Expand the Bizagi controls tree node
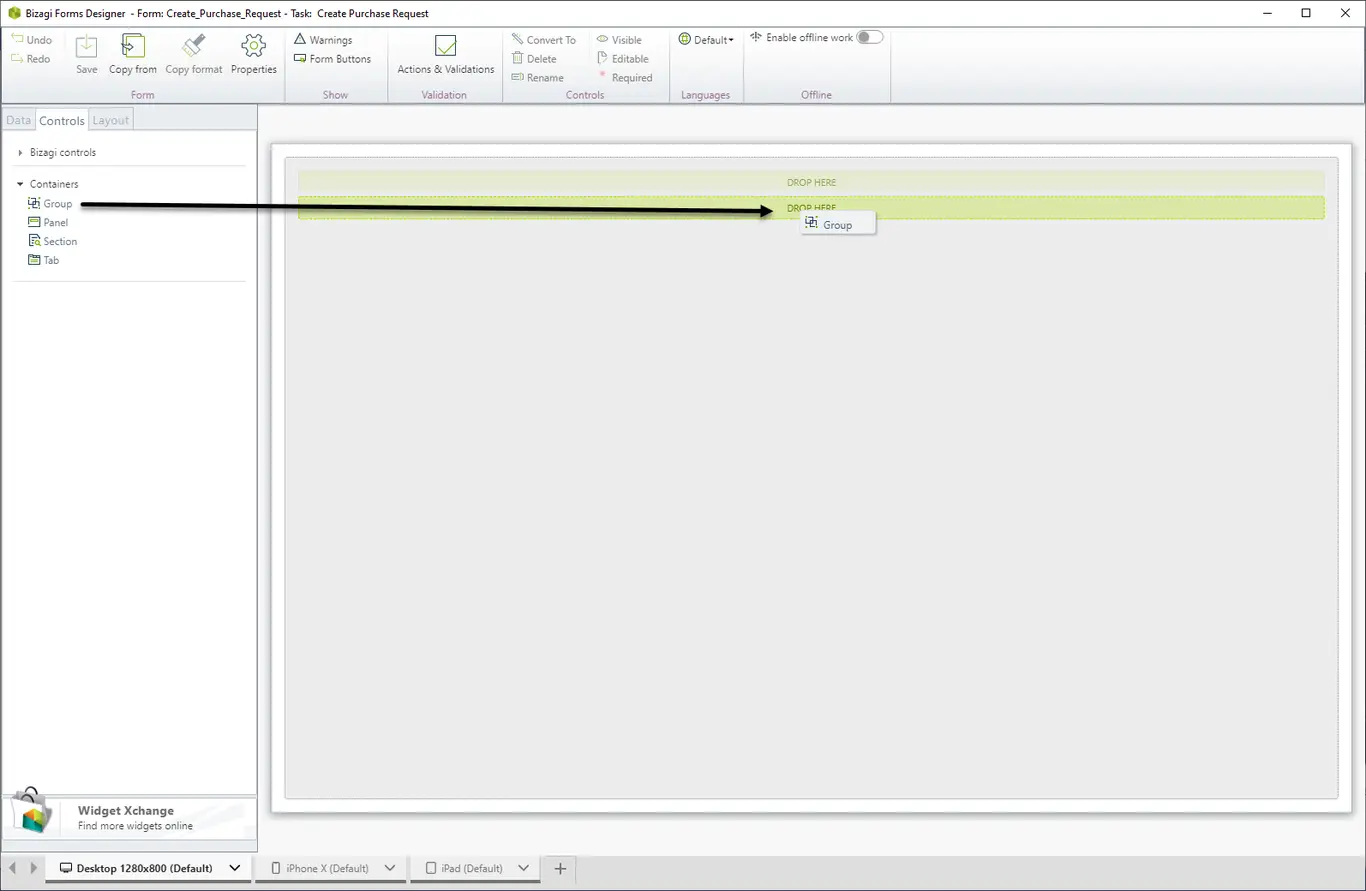 pyautogui.click(x=20, y=153)
